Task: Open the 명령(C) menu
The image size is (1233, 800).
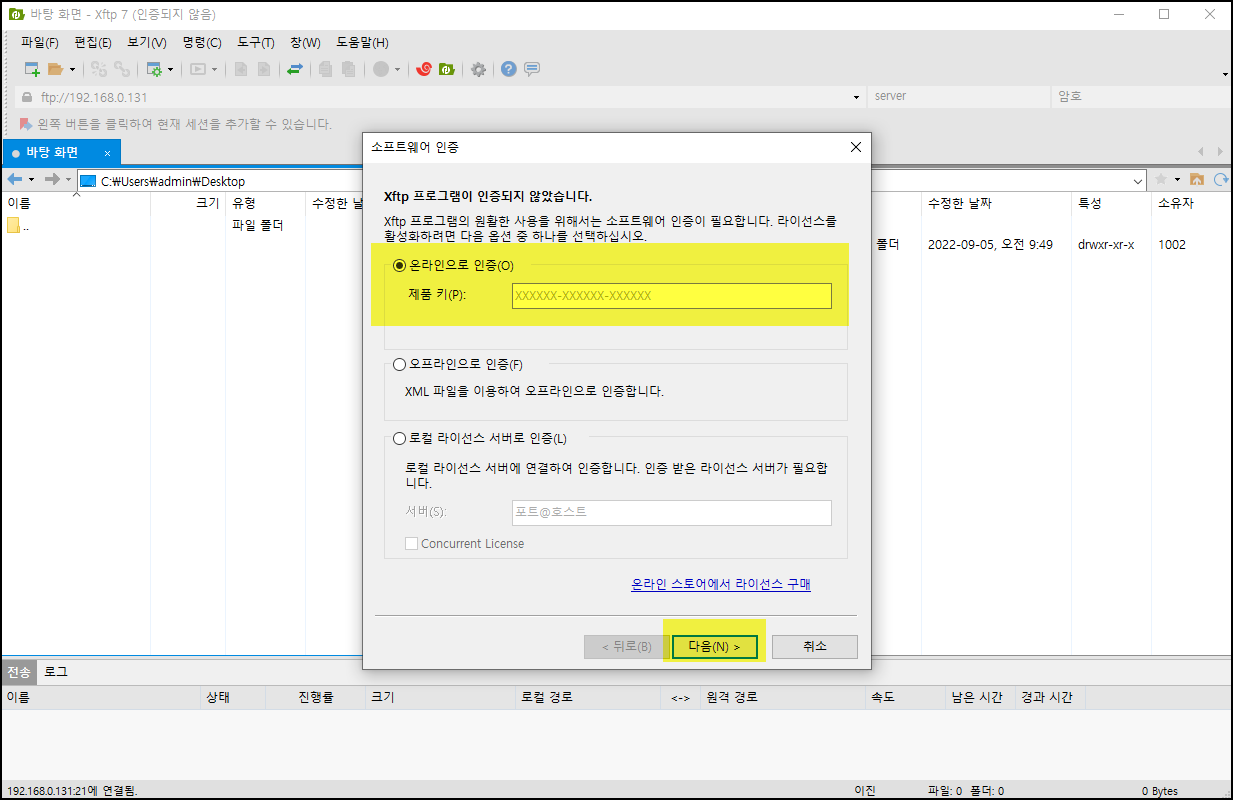Action: (x=202, y=43)
